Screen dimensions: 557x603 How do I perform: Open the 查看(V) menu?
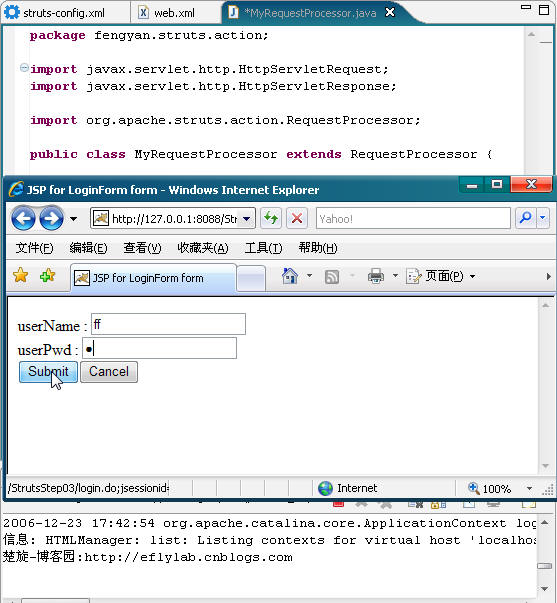(x=142, y=248)
